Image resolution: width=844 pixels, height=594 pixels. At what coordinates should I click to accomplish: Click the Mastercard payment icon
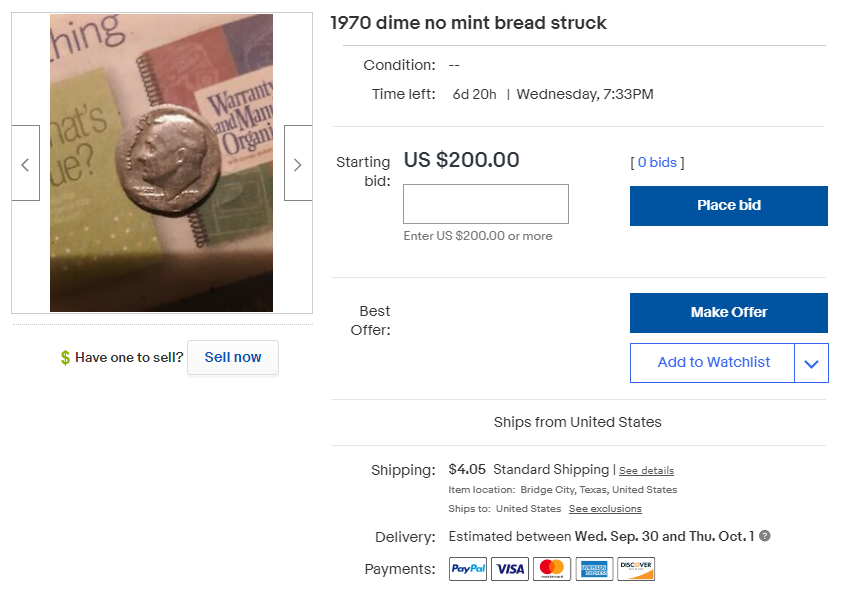(x=552, y=569)
